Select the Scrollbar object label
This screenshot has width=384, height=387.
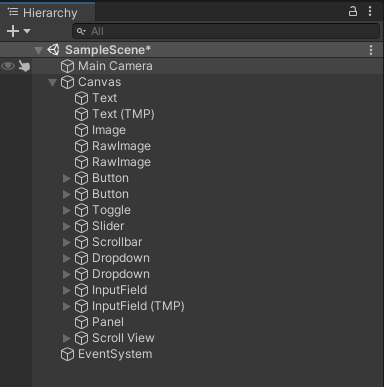[117, 242]
